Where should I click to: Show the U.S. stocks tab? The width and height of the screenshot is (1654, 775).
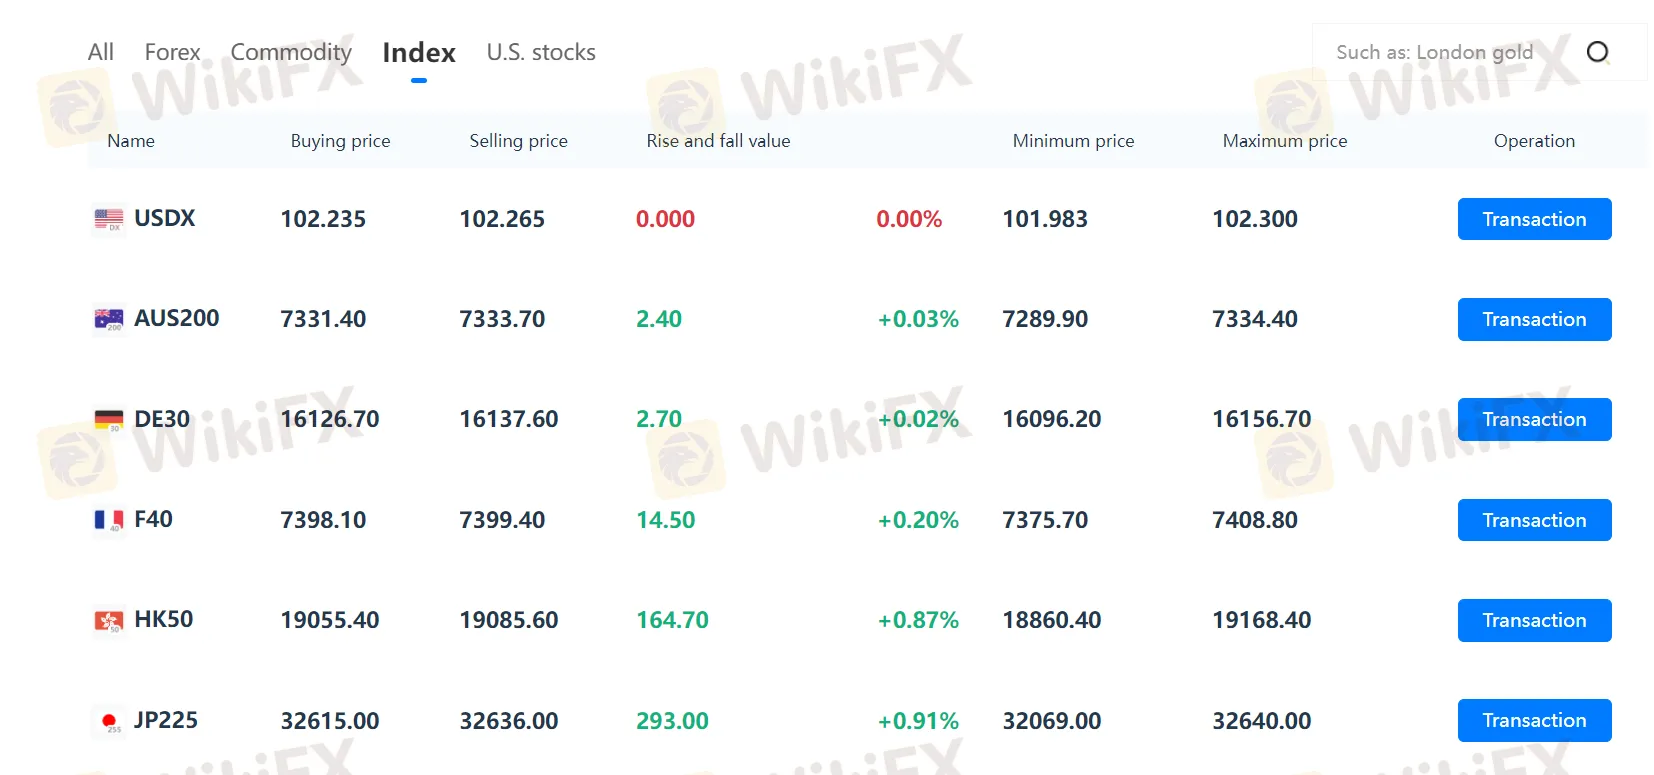point(541,52)
